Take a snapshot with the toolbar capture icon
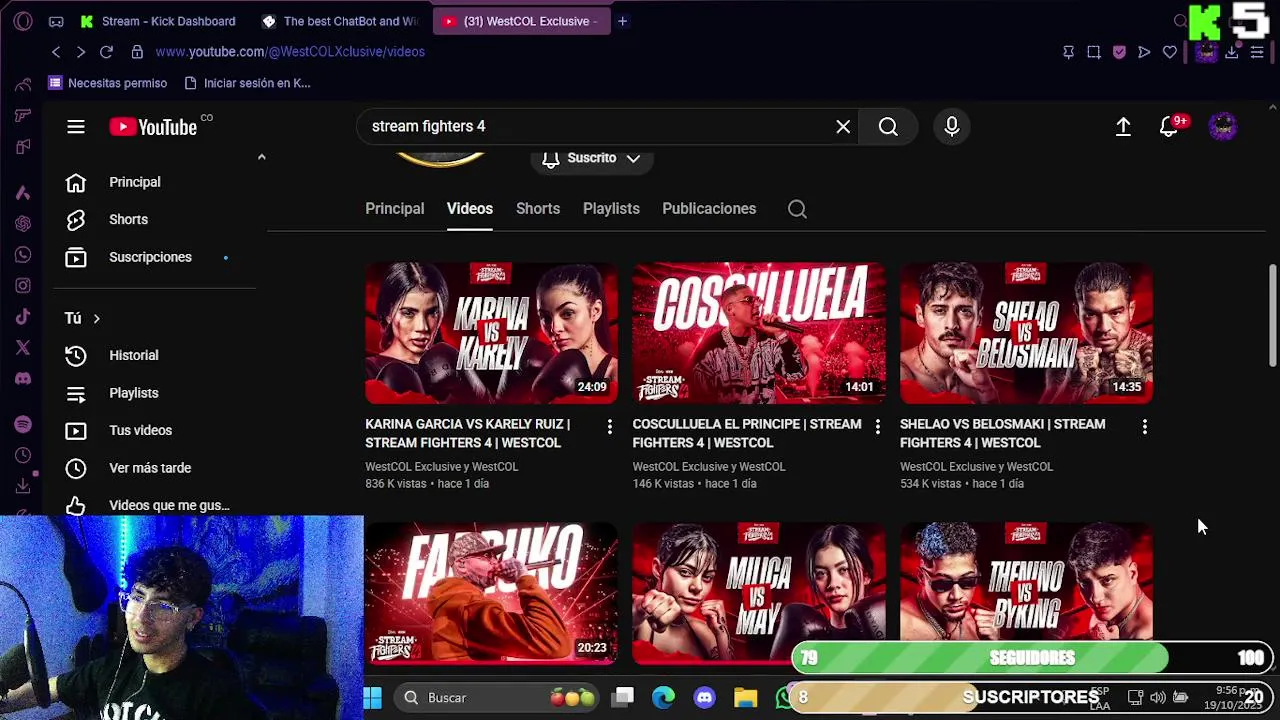This screenshot has width=1280, height=720. click(1093, 52)
